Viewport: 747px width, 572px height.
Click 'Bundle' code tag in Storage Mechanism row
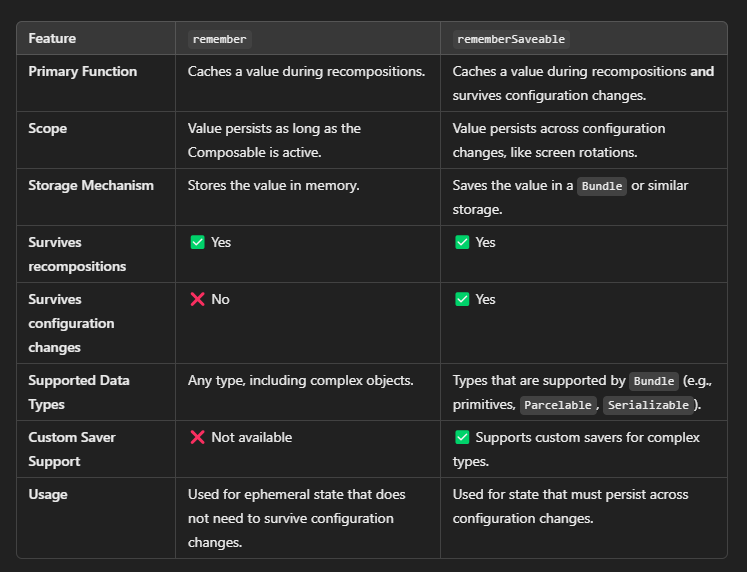point(602,186)
